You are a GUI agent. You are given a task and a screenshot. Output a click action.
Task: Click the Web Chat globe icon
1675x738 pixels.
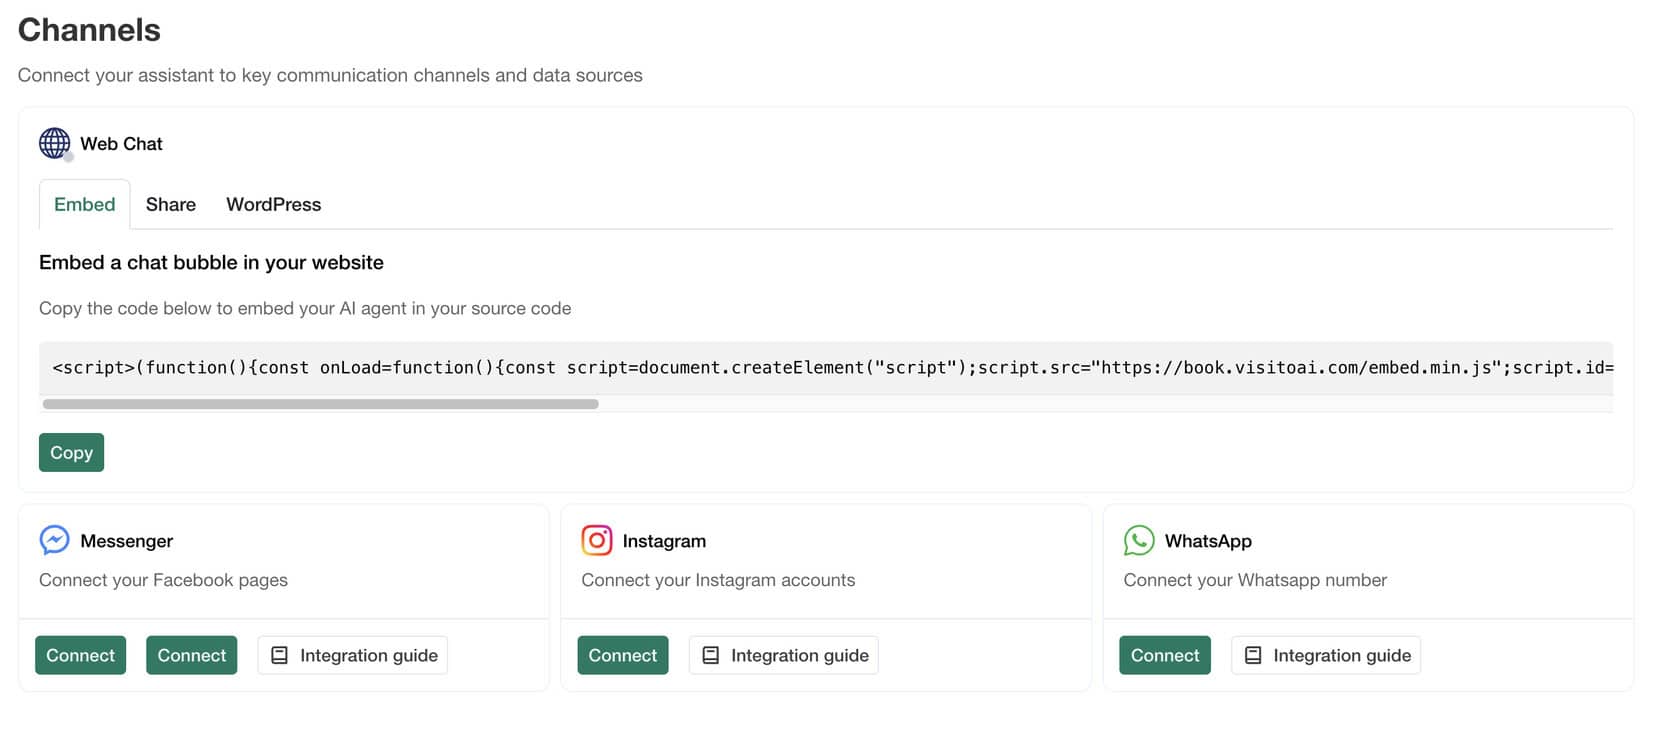54,143
